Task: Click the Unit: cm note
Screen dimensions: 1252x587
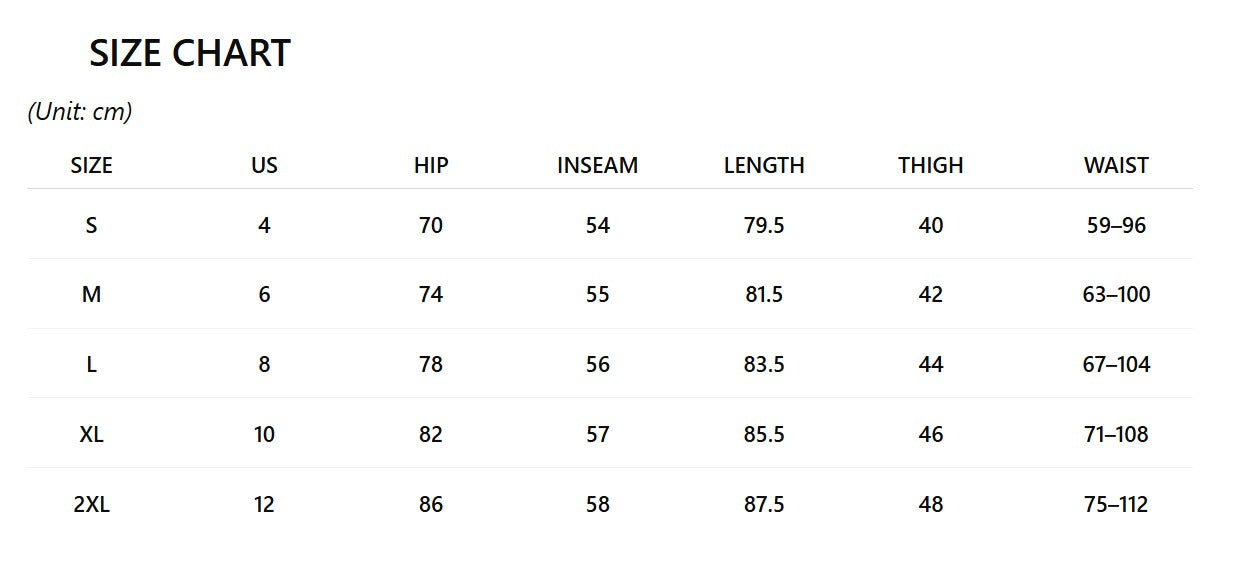Action: coord(80,112)
